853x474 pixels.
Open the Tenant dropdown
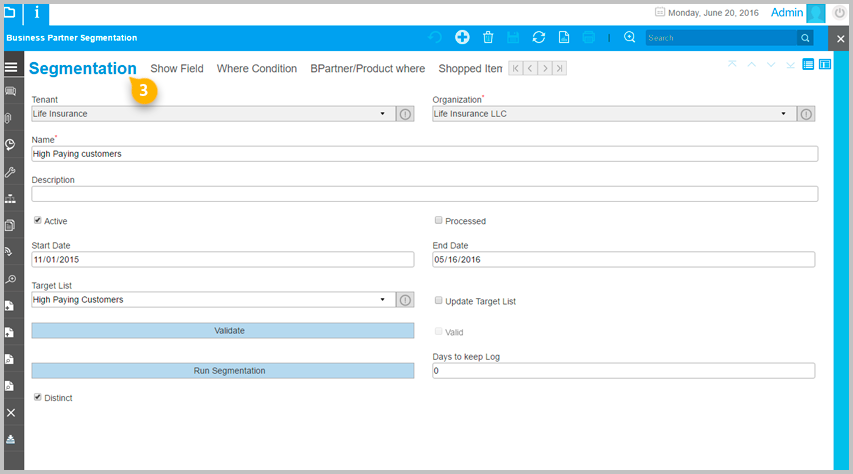pyautogui.click(x=382, y=114)
